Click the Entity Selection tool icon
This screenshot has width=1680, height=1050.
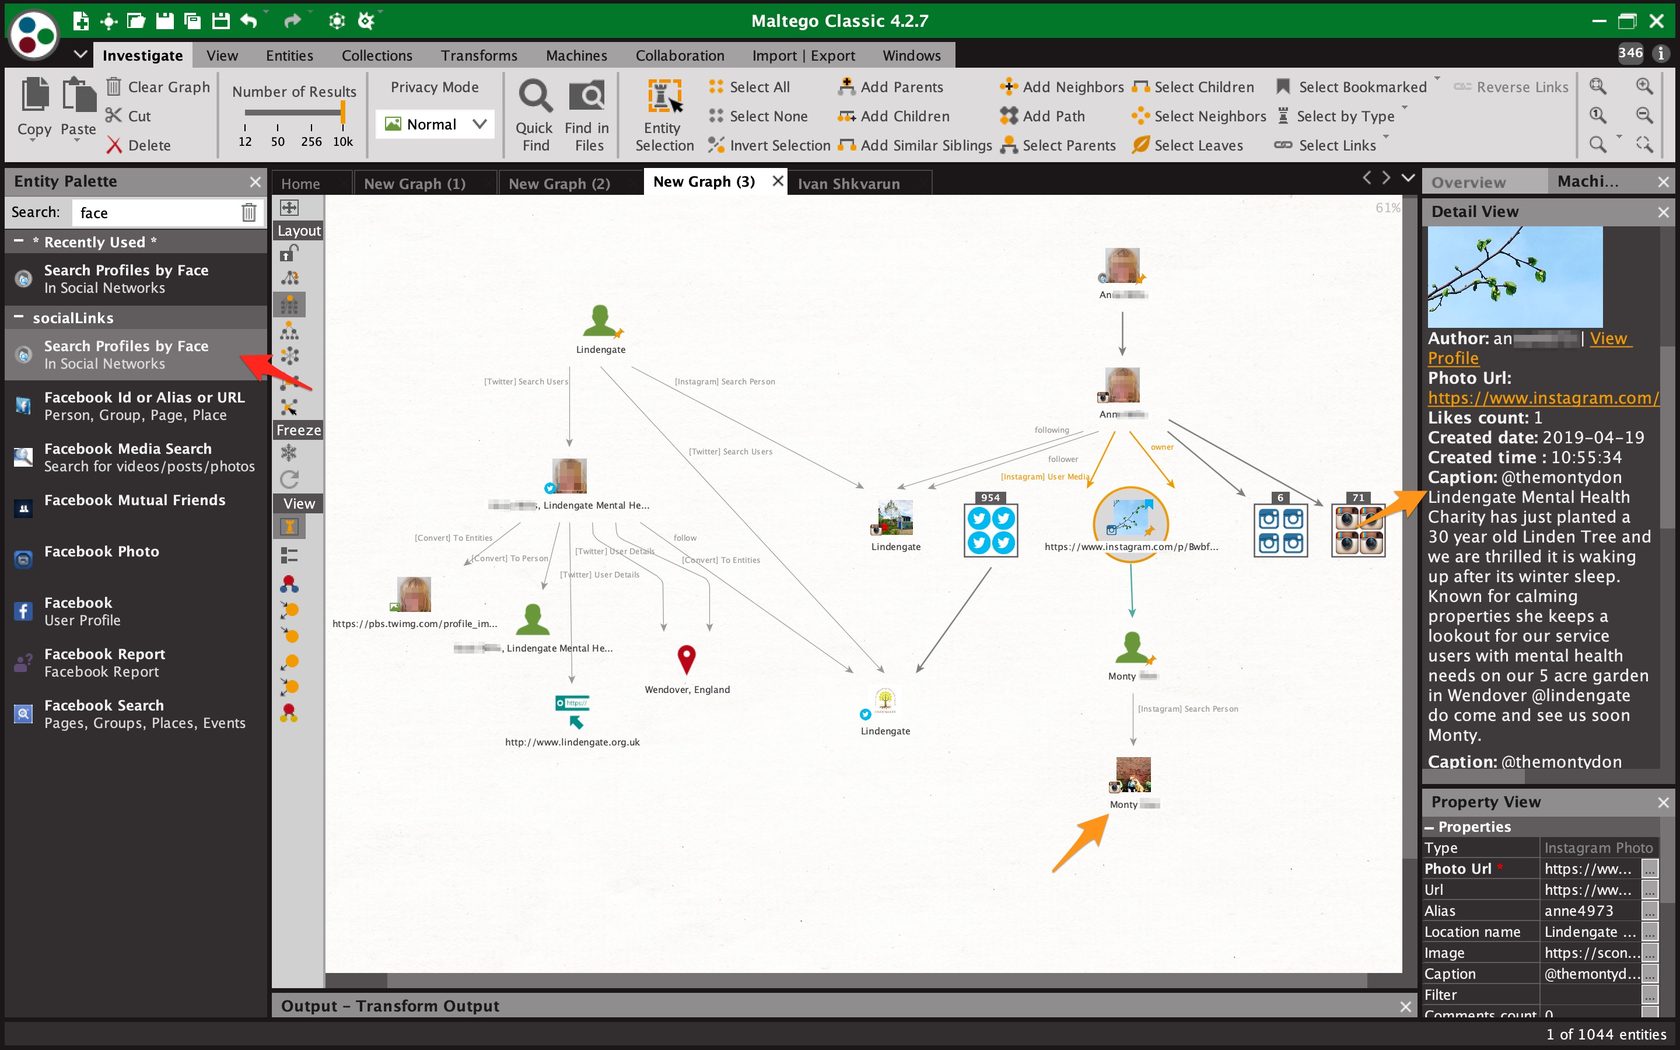664,97
